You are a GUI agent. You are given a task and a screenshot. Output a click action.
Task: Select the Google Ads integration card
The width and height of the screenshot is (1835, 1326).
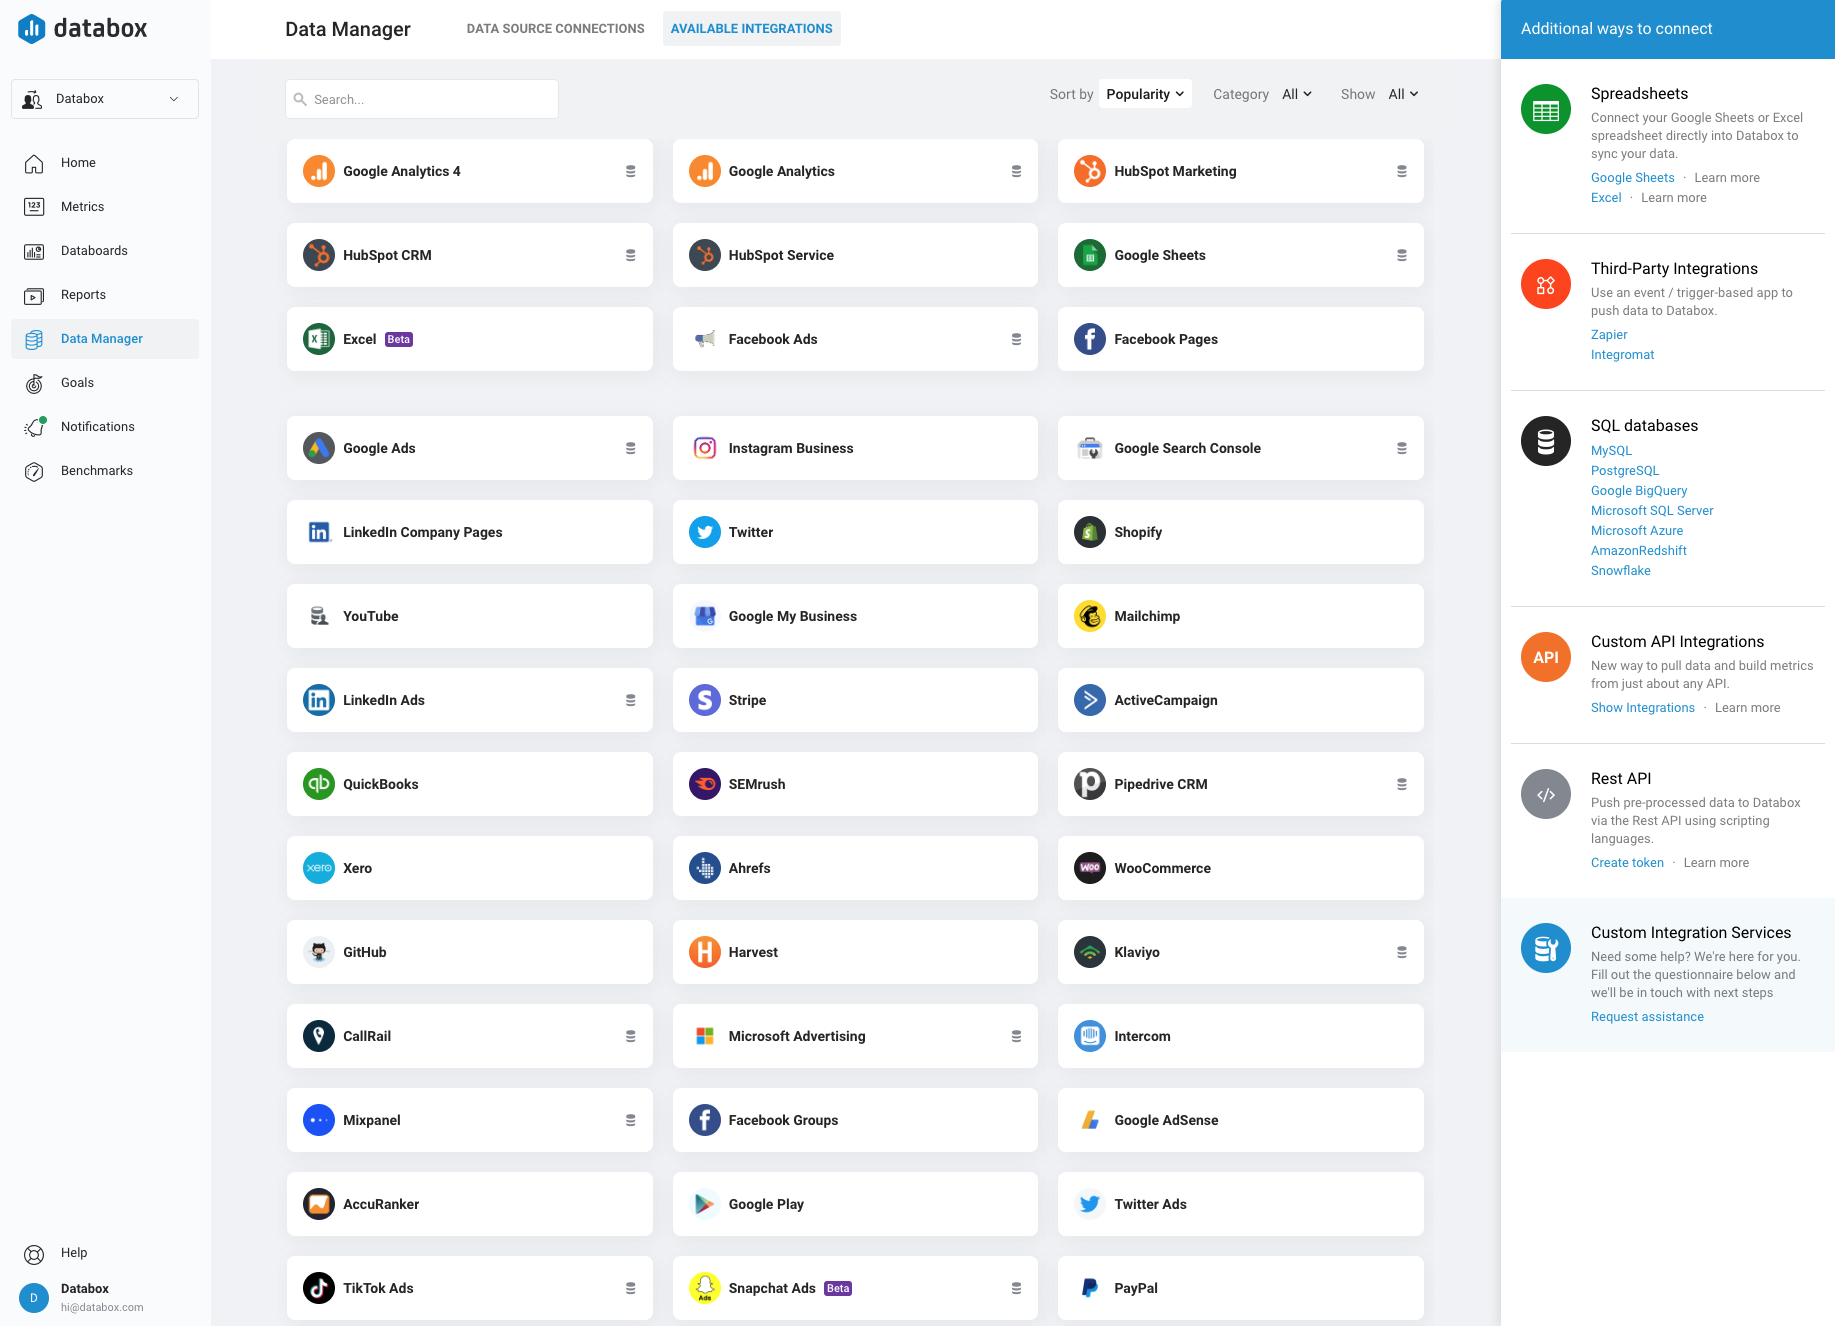coord(470,448)
